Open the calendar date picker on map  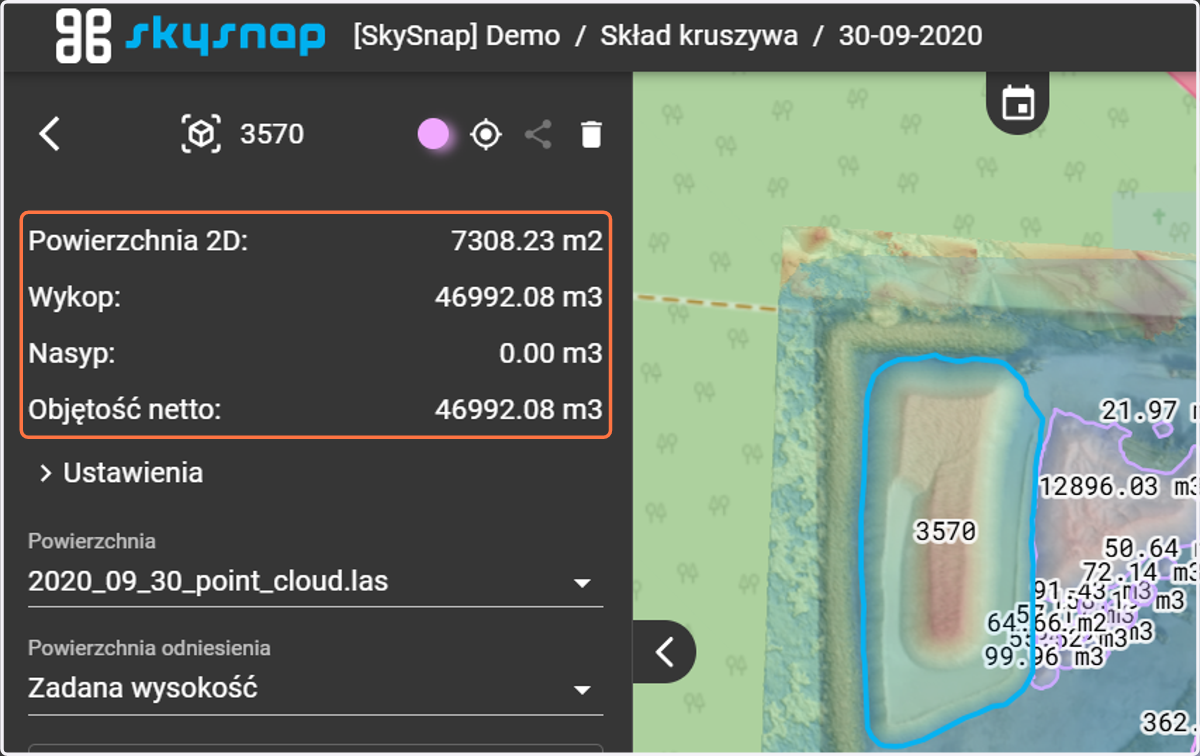click(x=1018, y=102)
